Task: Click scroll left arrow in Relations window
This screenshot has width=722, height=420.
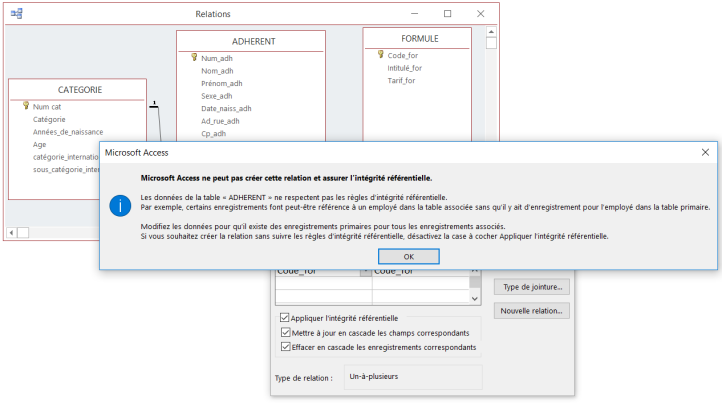Action: [12, 233]
